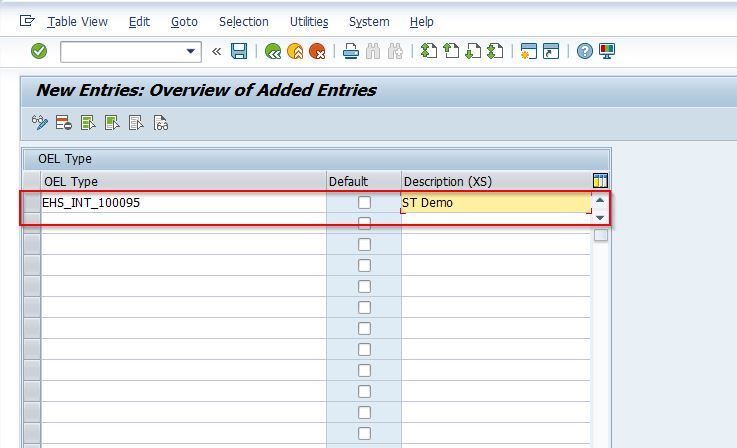Go to Previous Page icon
This screenshot has height=448, width=737.
pyautogui.click(x=451, y=51)
